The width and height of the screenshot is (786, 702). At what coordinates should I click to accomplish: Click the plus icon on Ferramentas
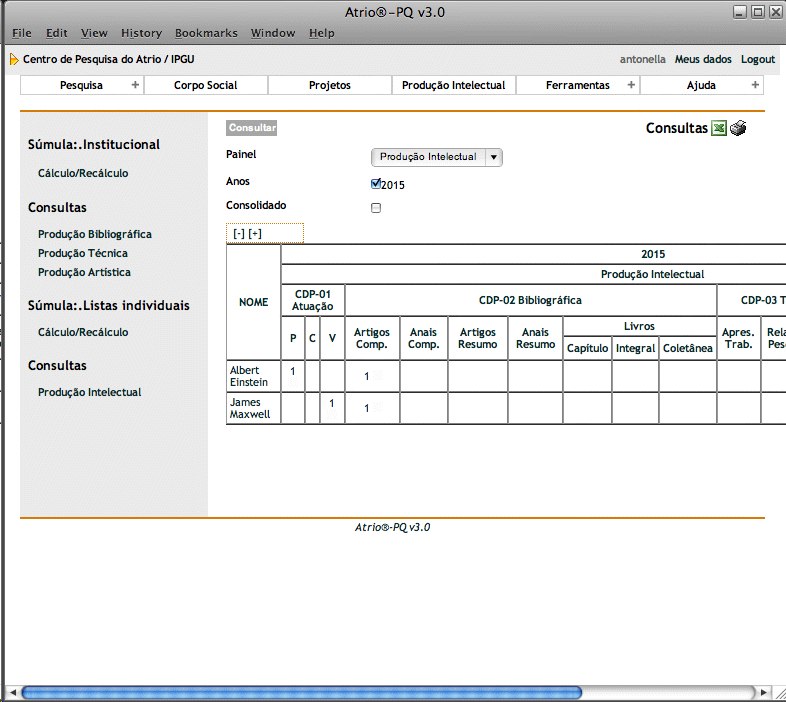click(x=631, y=85)
